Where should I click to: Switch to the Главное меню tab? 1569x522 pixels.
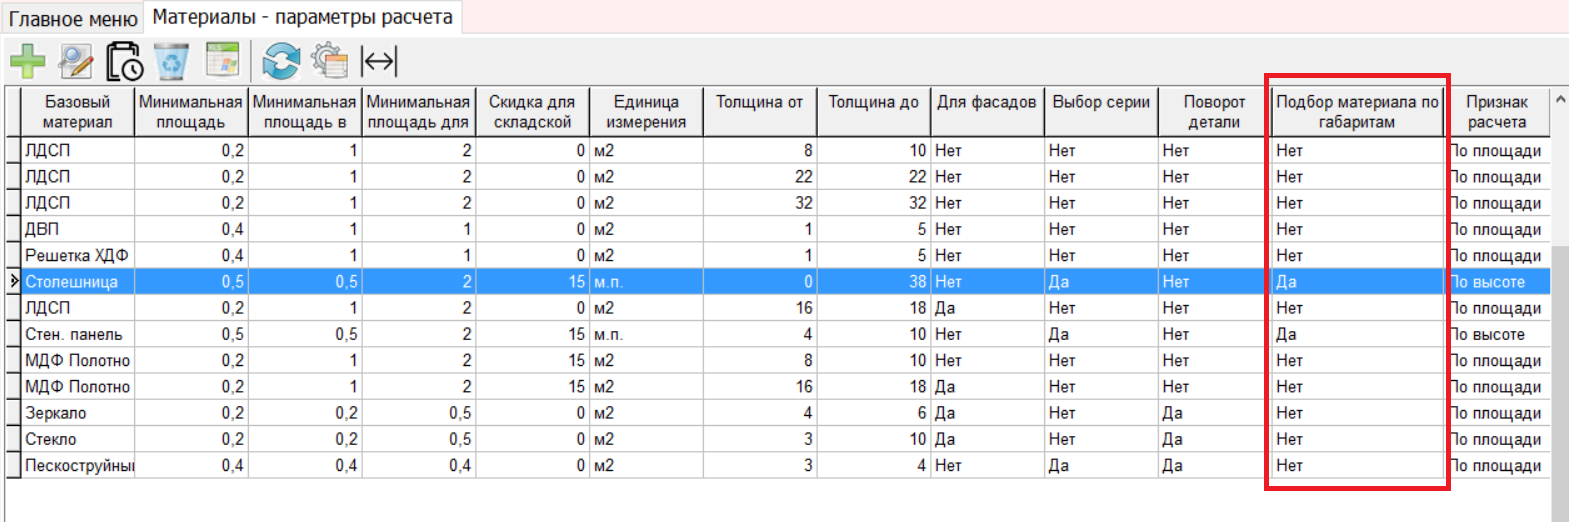pos(73,19)
